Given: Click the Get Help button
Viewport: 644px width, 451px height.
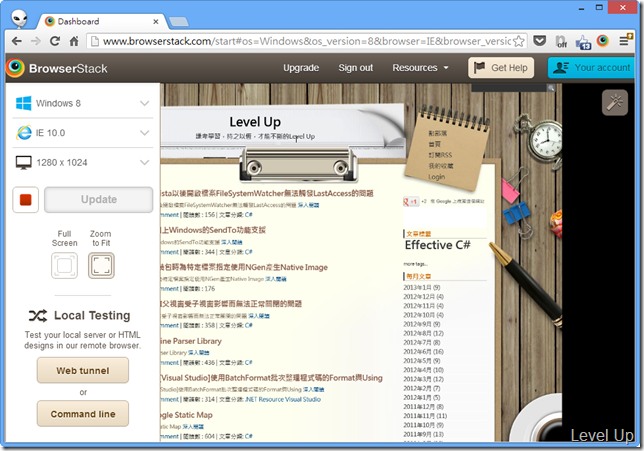Looking at the screenshot, I should point(501,68).
